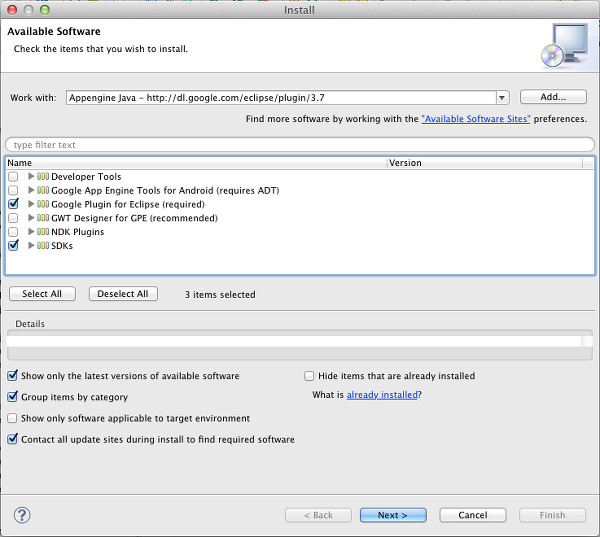Sort by the Version column header

pyautogui.click(x=485, y=163)
